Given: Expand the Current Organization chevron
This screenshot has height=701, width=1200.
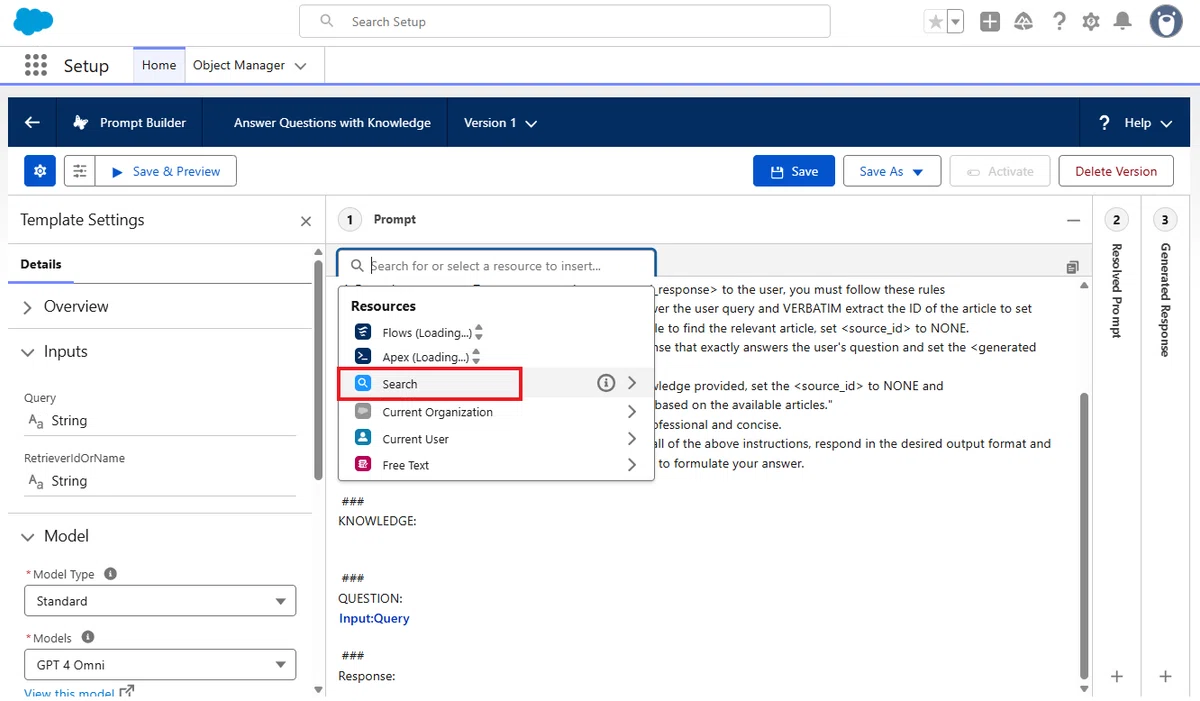Looking at the screenshot, I should tap(632, 412).
